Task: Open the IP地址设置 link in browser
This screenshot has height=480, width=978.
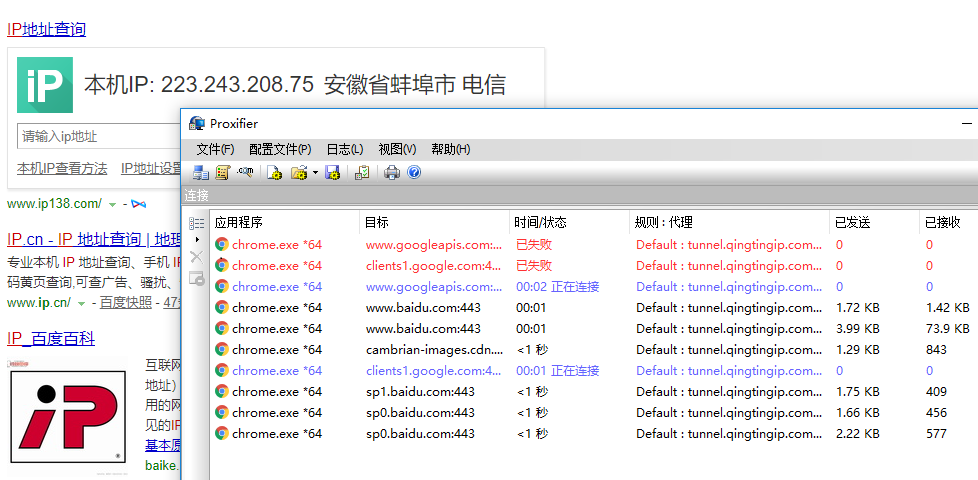Action: 151,168
